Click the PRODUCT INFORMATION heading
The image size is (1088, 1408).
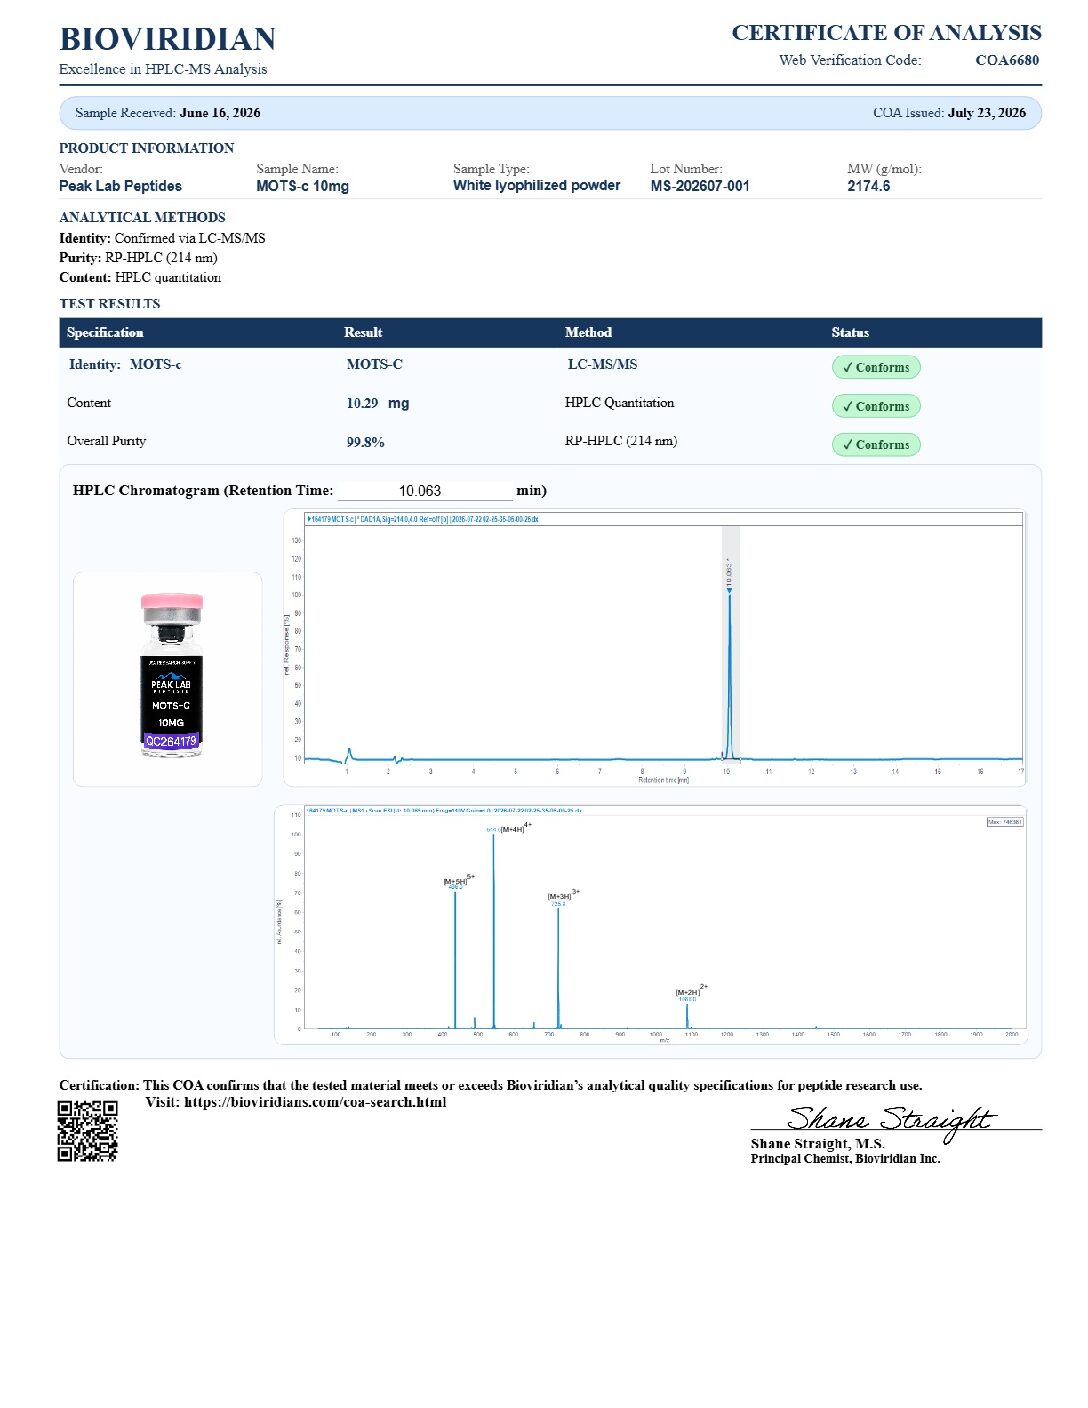[146, 148]
